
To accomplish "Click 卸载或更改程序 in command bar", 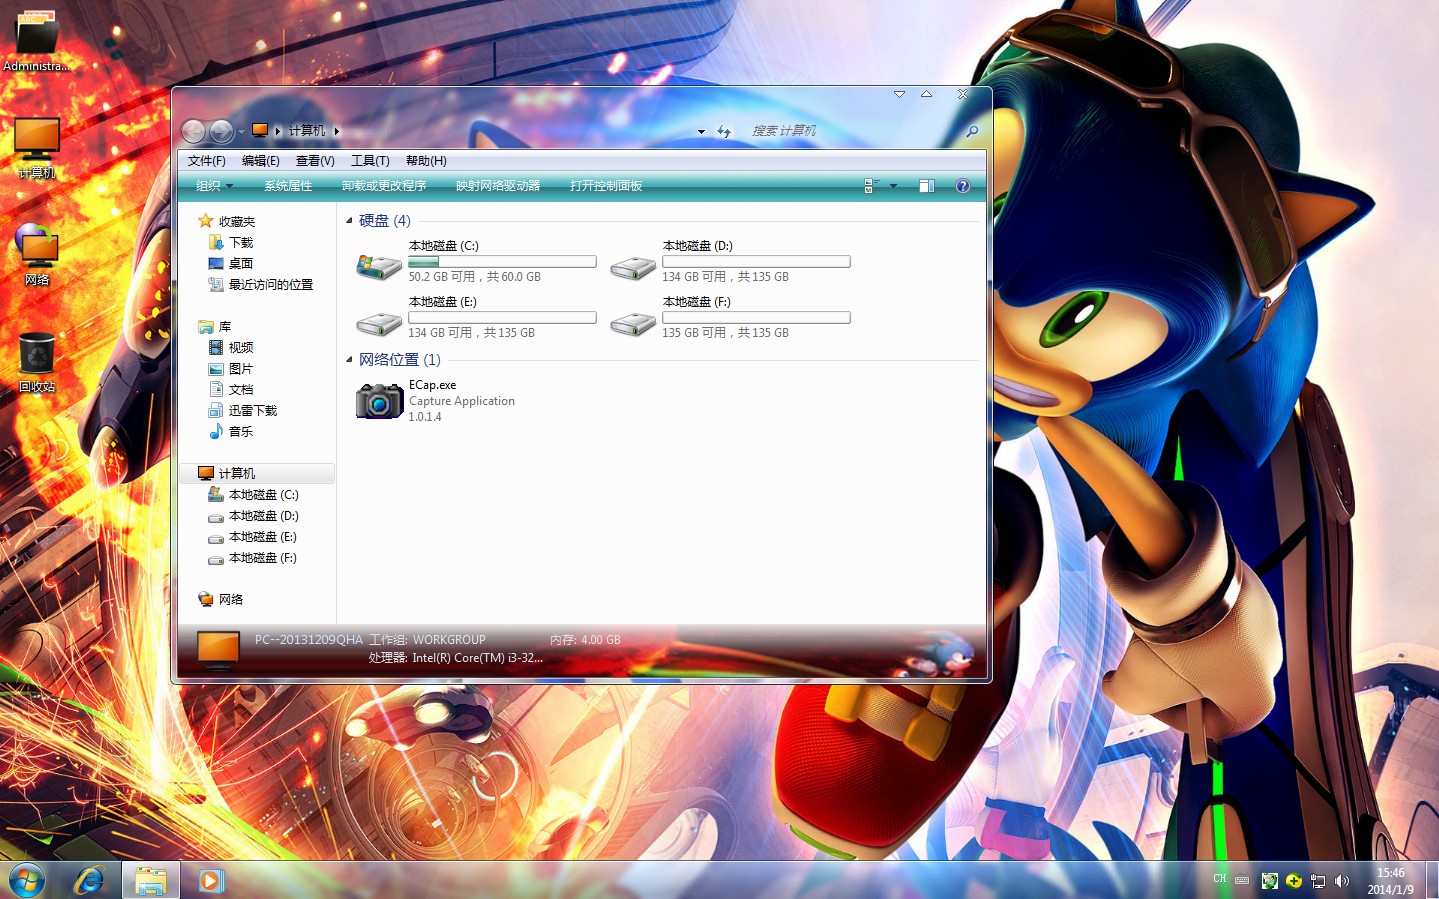I will pos(384,186).
